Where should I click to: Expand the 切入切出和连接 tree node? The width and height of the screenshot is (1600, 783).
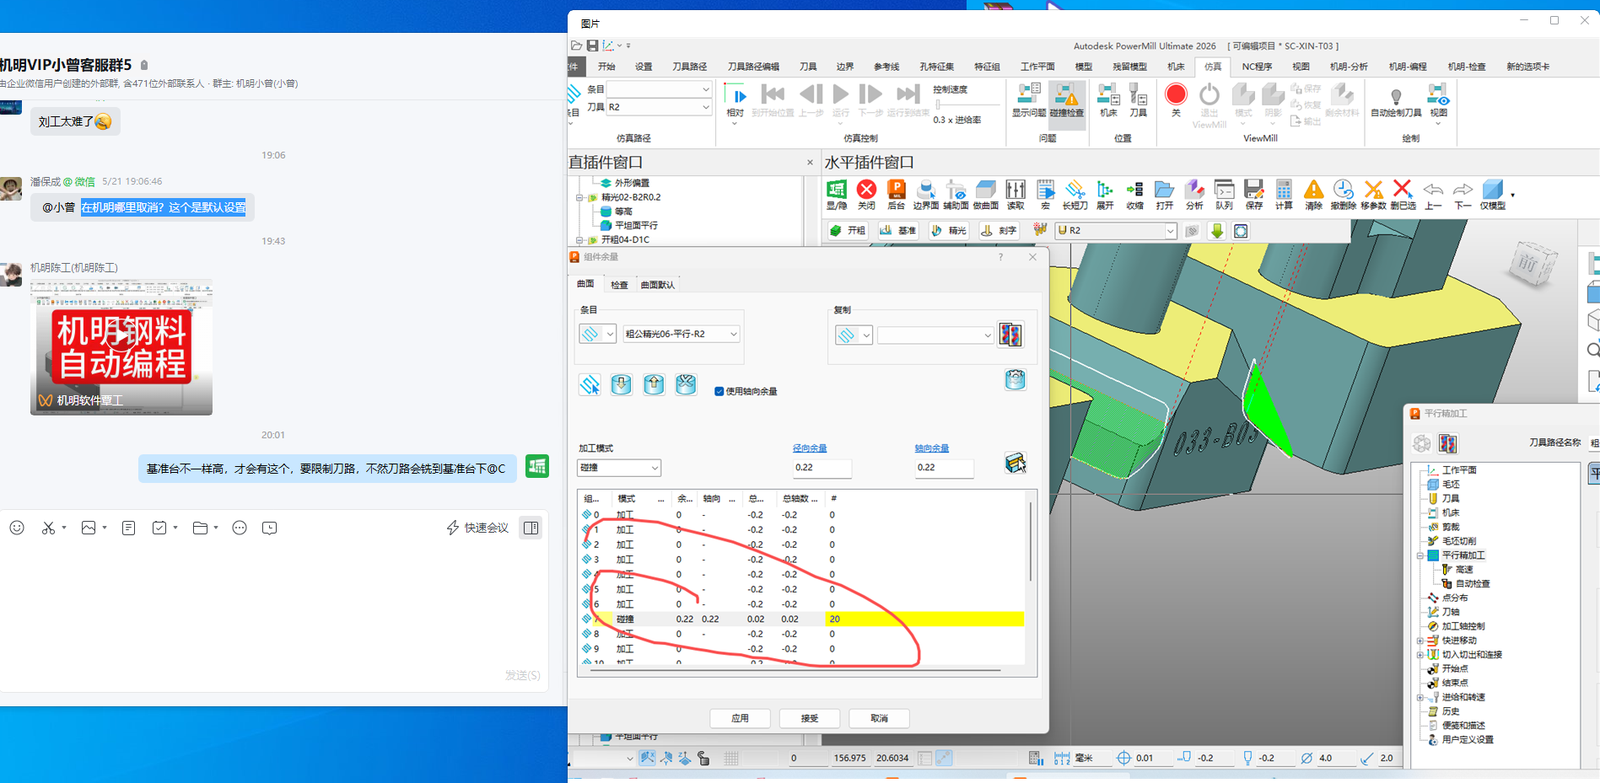point(1420,655)
